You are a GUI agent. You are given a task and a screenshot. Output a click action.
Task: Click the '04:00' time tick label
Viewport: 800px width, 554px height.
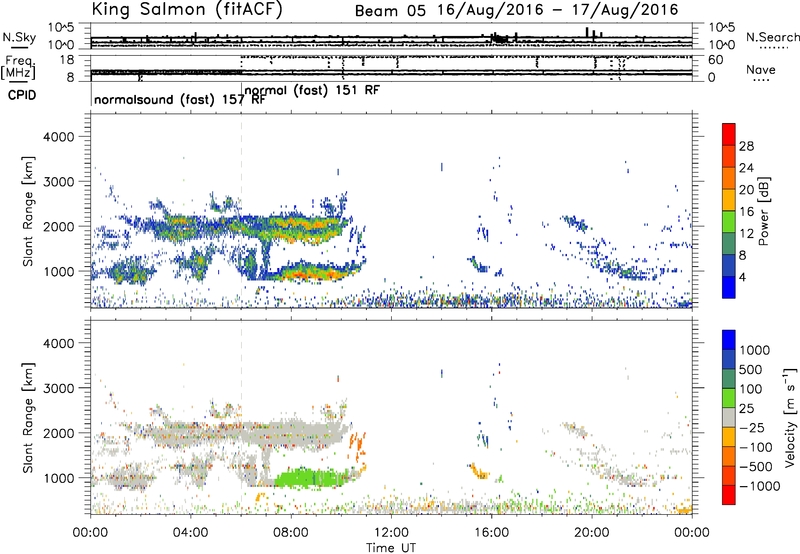click(190, 533)
